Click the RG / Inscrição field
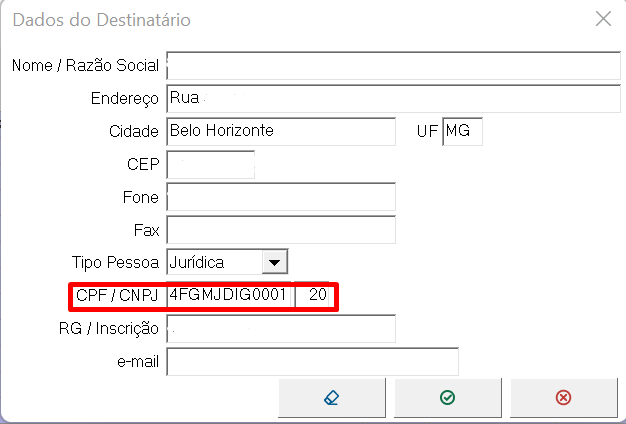 [281, 328]
